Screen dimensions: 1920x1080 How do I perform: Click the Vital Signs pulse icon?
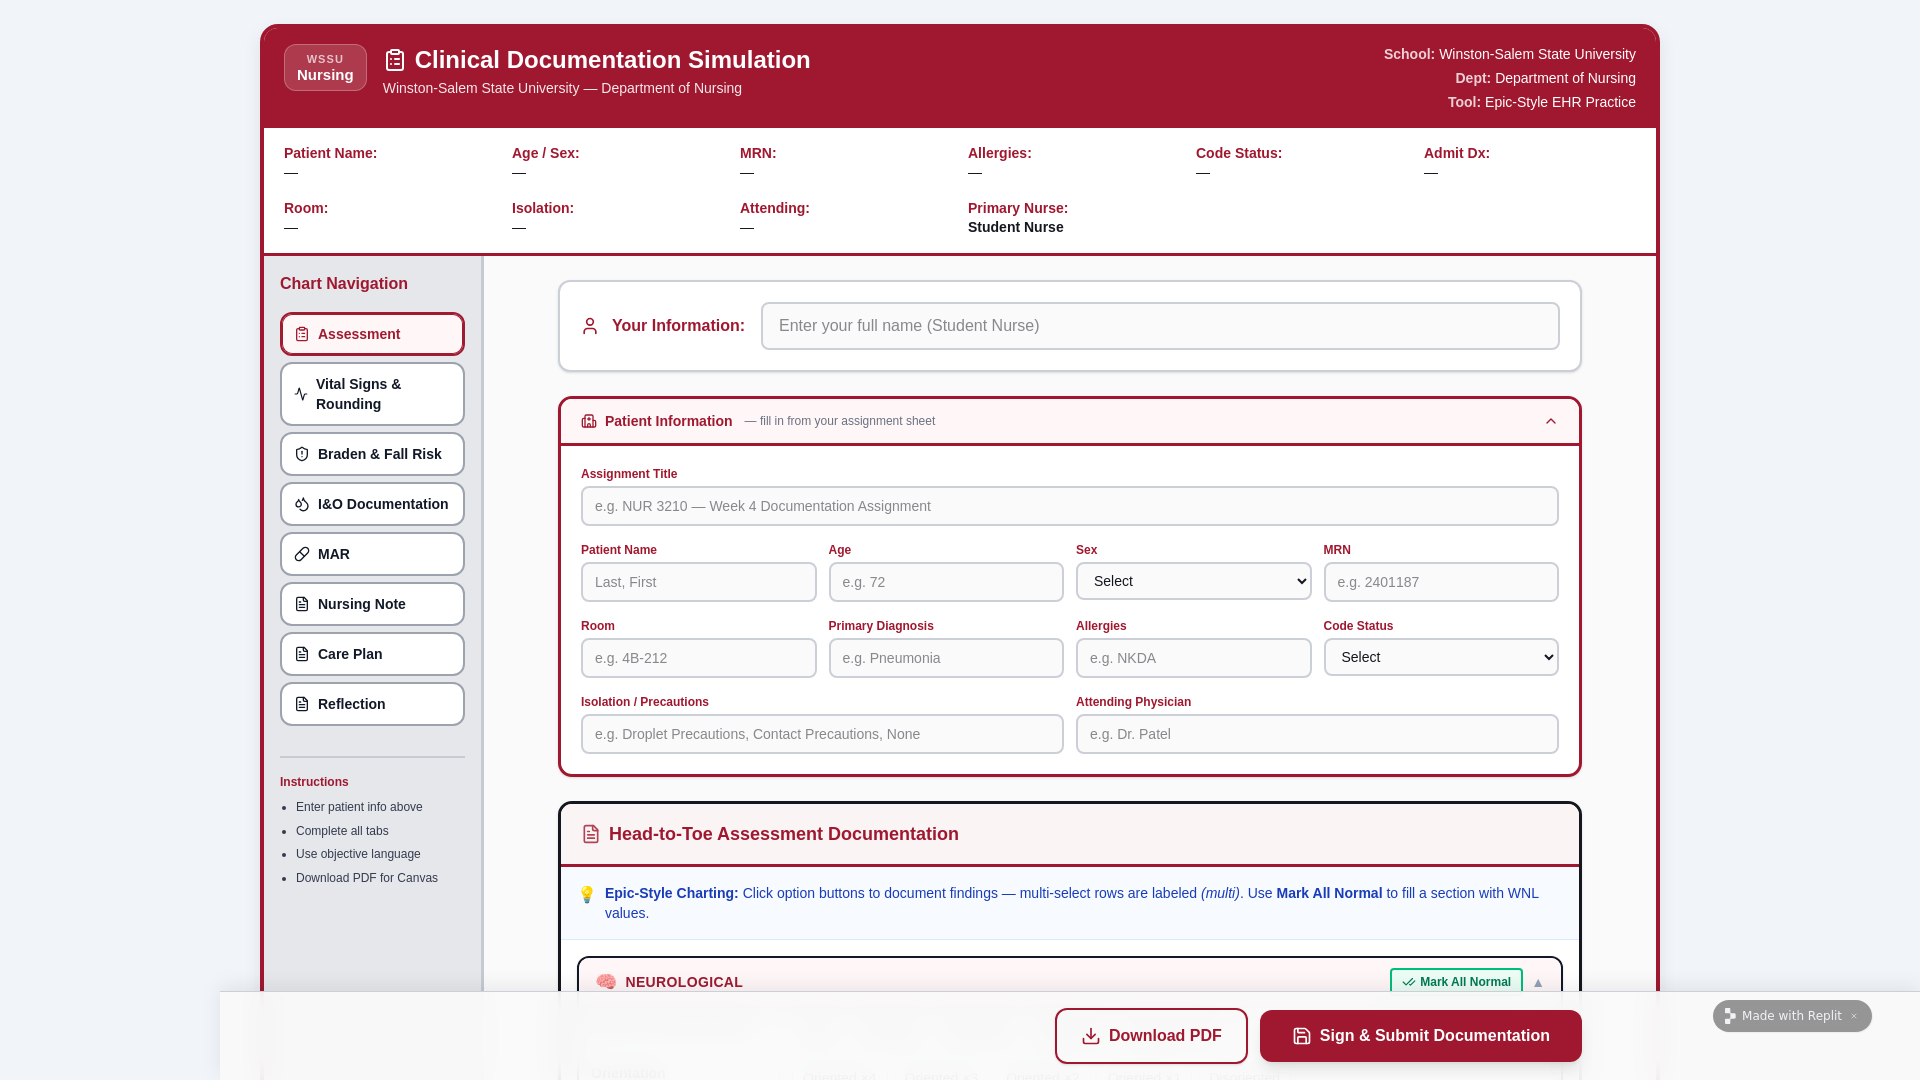(301, 394)
